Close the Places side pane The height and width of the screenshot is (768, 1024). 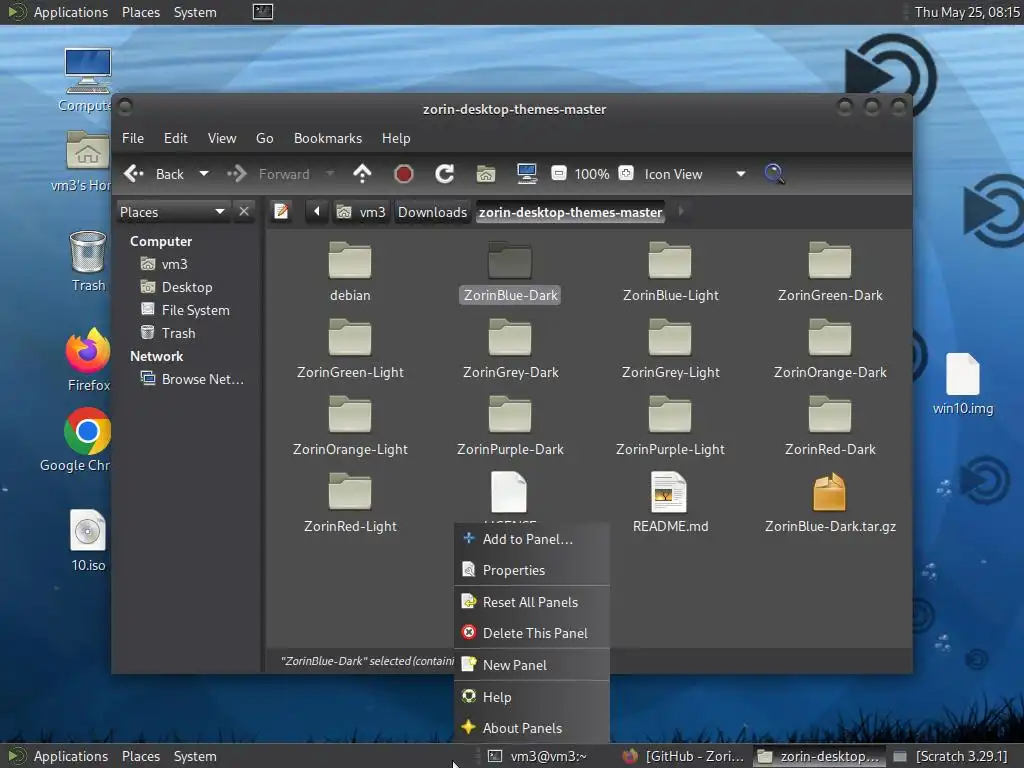(244, 212)
